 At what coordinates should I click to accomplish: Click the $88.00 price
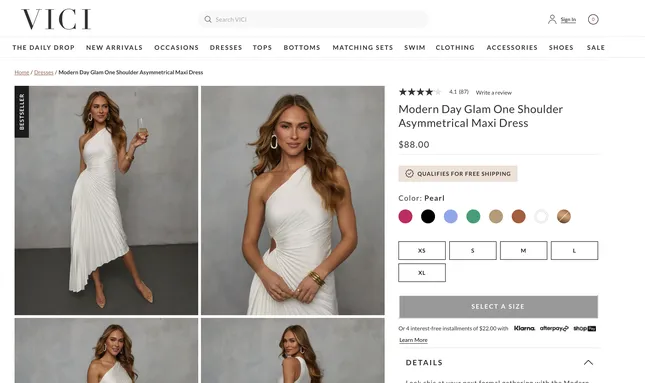(414, 145)
